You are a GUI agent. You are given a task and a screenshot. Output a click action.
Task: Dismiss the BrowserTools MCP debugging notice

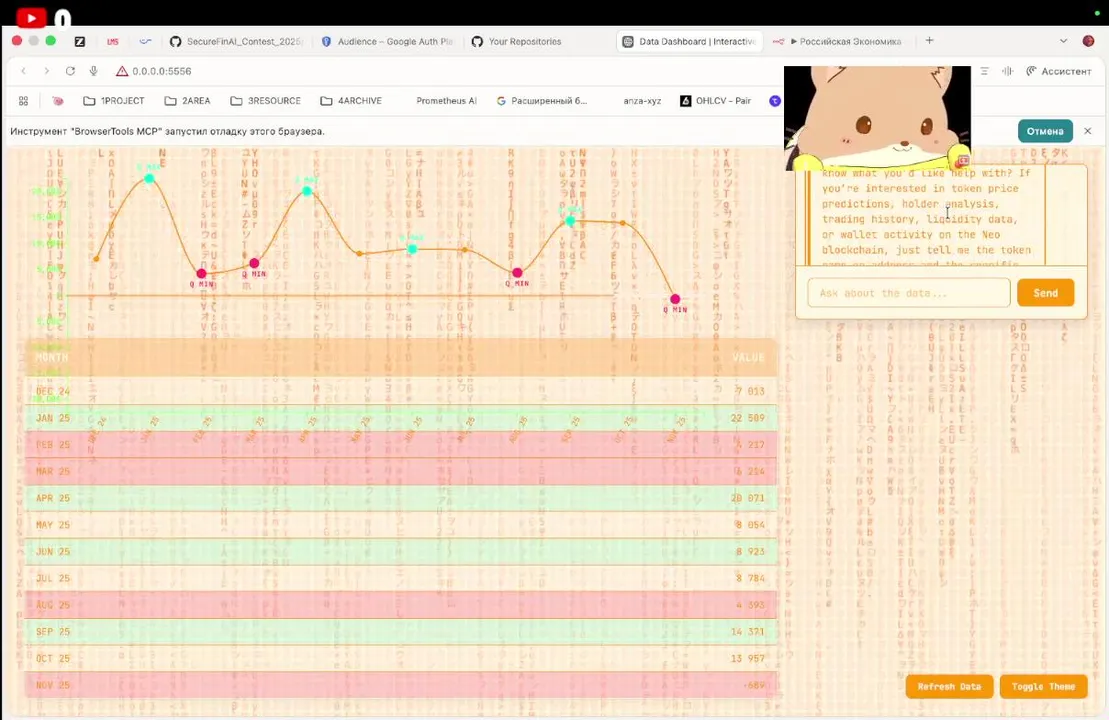click(1088, 131)
